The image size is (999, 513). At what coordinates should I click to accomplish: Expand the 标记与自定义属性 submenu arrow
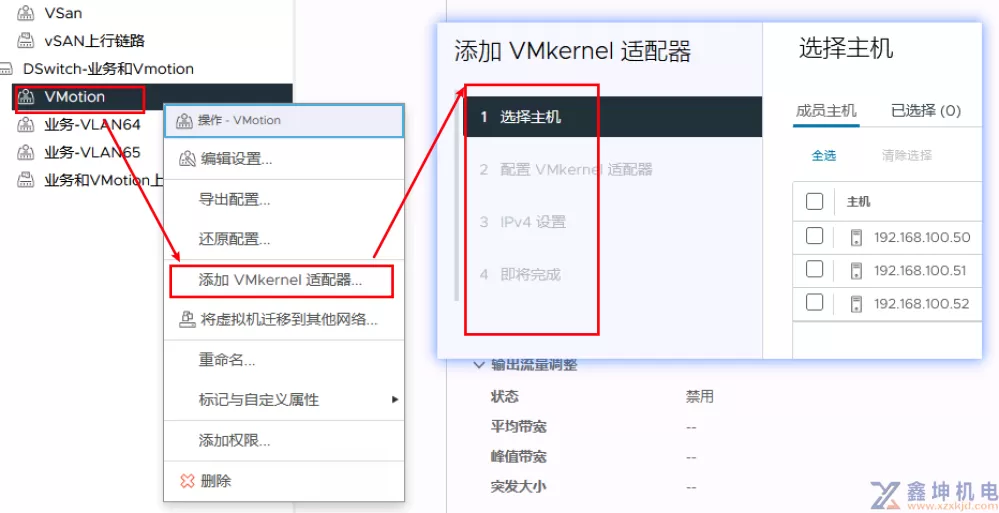pos(395,400)
